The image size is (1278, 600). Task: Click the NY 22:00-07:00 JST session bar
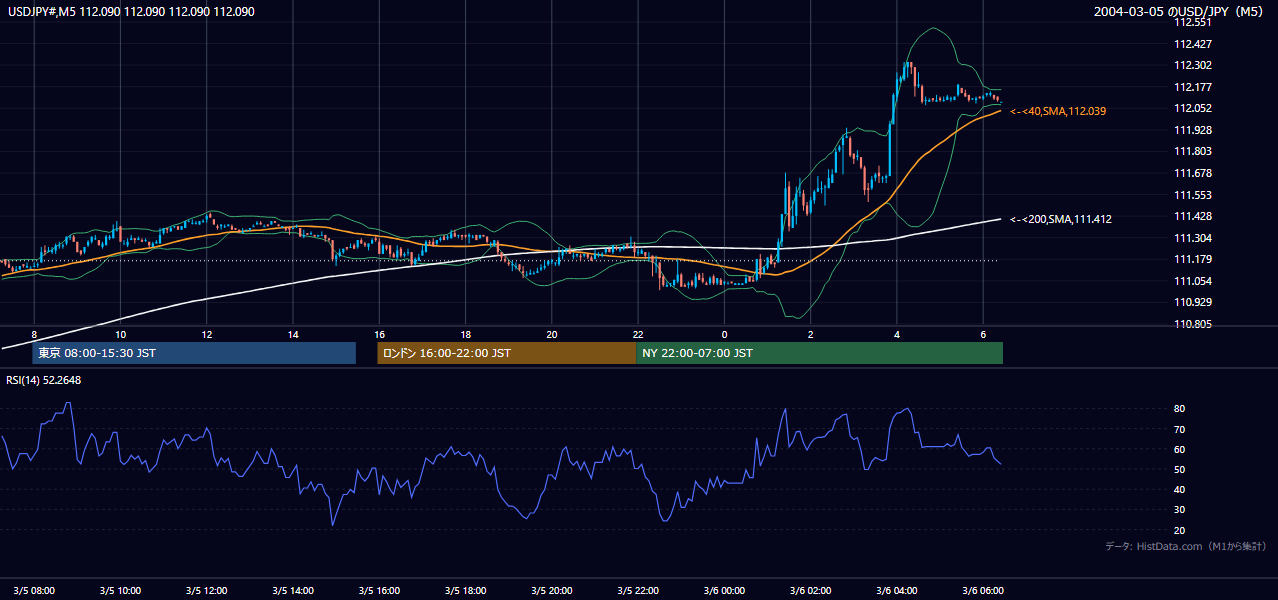coord(819,353)
